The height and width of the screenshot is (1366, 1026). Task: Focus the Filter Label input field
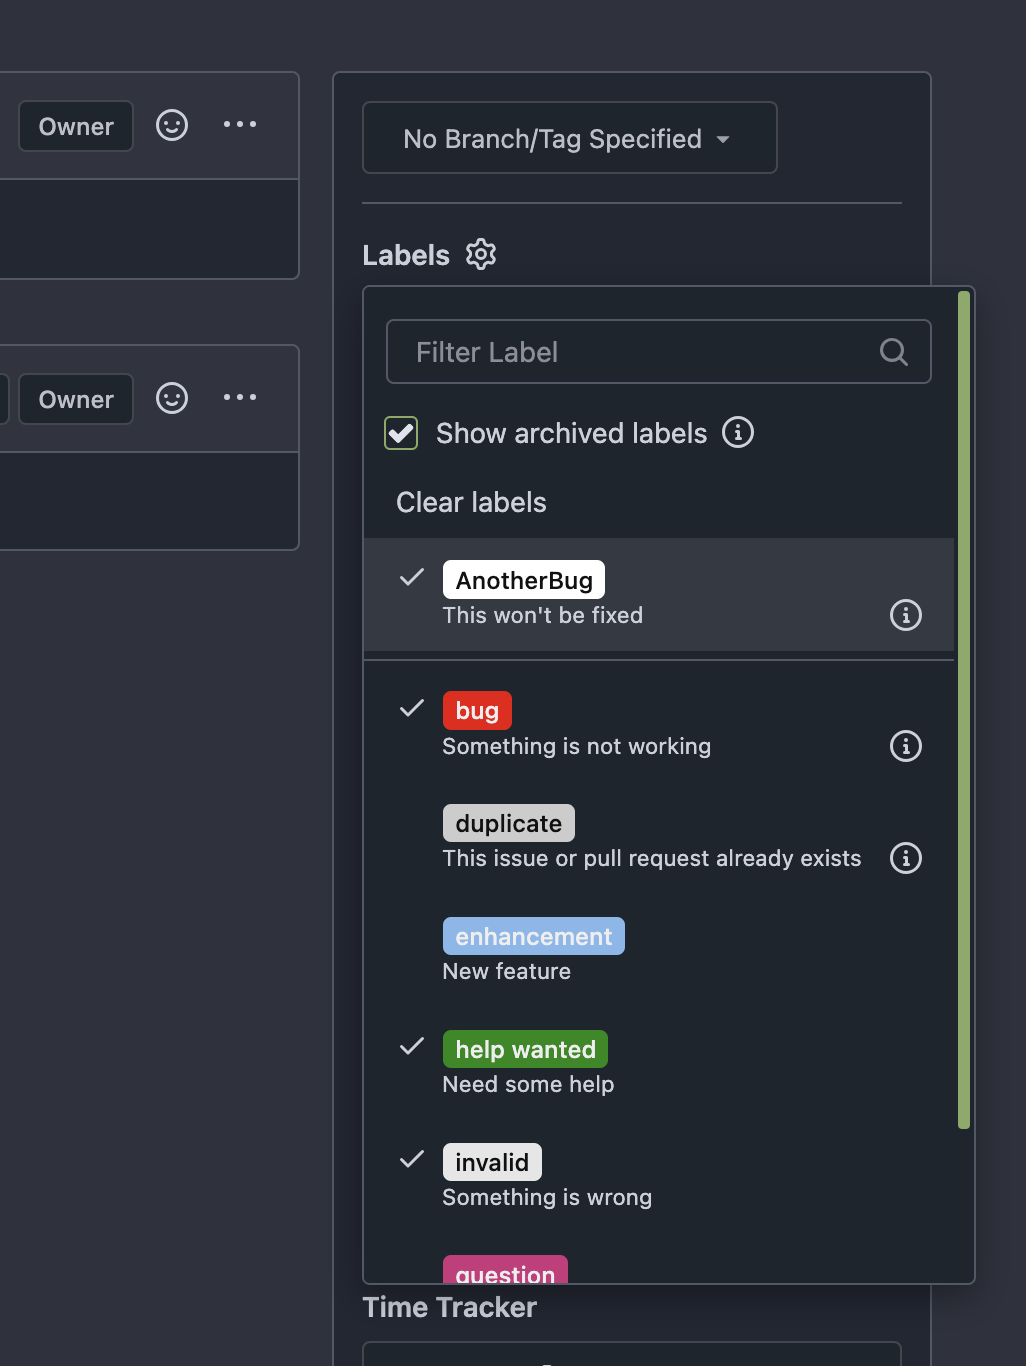coord(659,352)
